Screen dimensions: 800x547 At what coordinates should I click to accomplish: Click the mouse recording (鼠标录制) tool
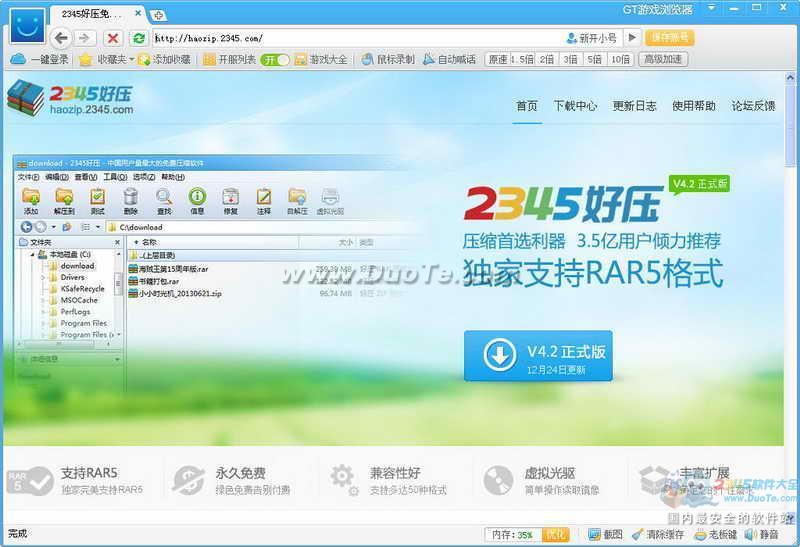(388, 60)
